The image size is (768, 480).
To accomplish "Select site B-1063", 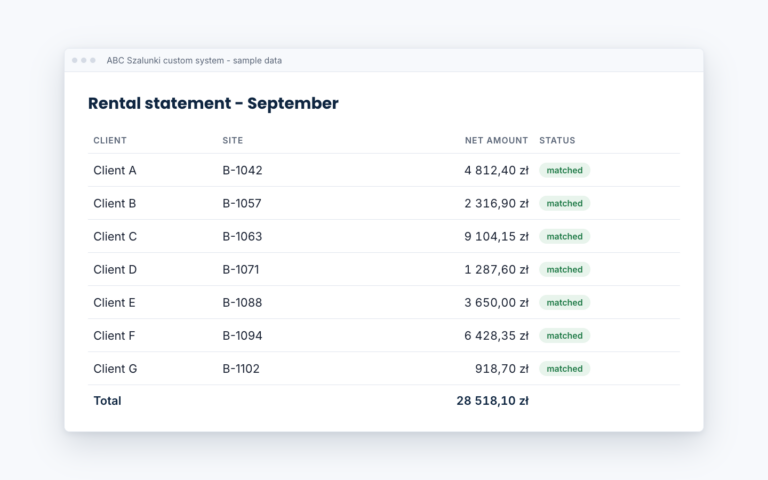I will (242, 237).
